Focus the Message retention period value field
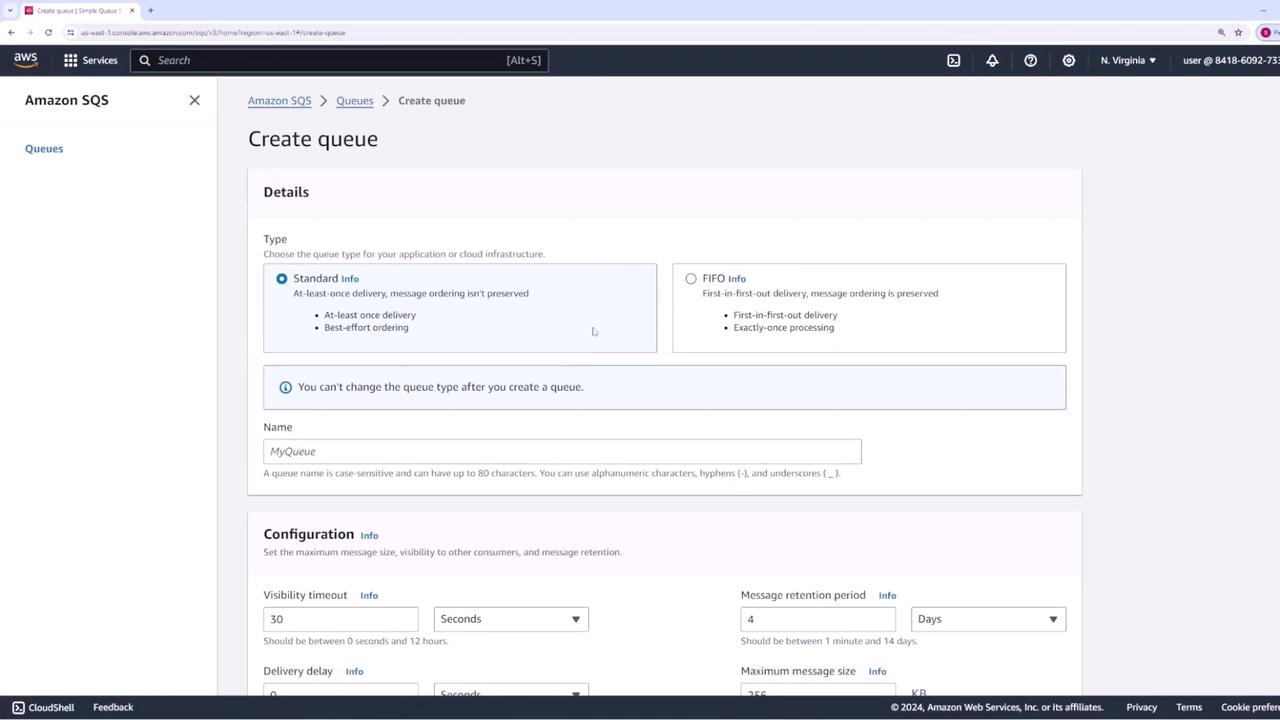 (x=818, y=619)
